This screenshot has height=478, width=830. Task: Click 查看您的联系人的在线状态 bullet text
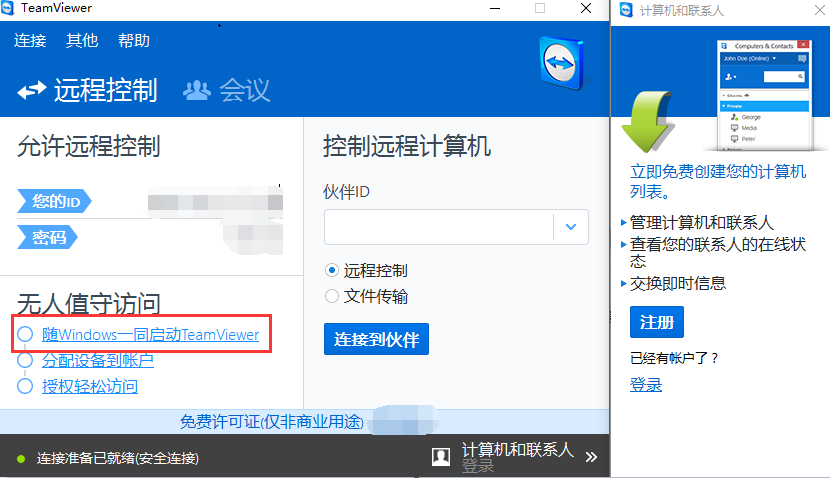click(718, 253)
